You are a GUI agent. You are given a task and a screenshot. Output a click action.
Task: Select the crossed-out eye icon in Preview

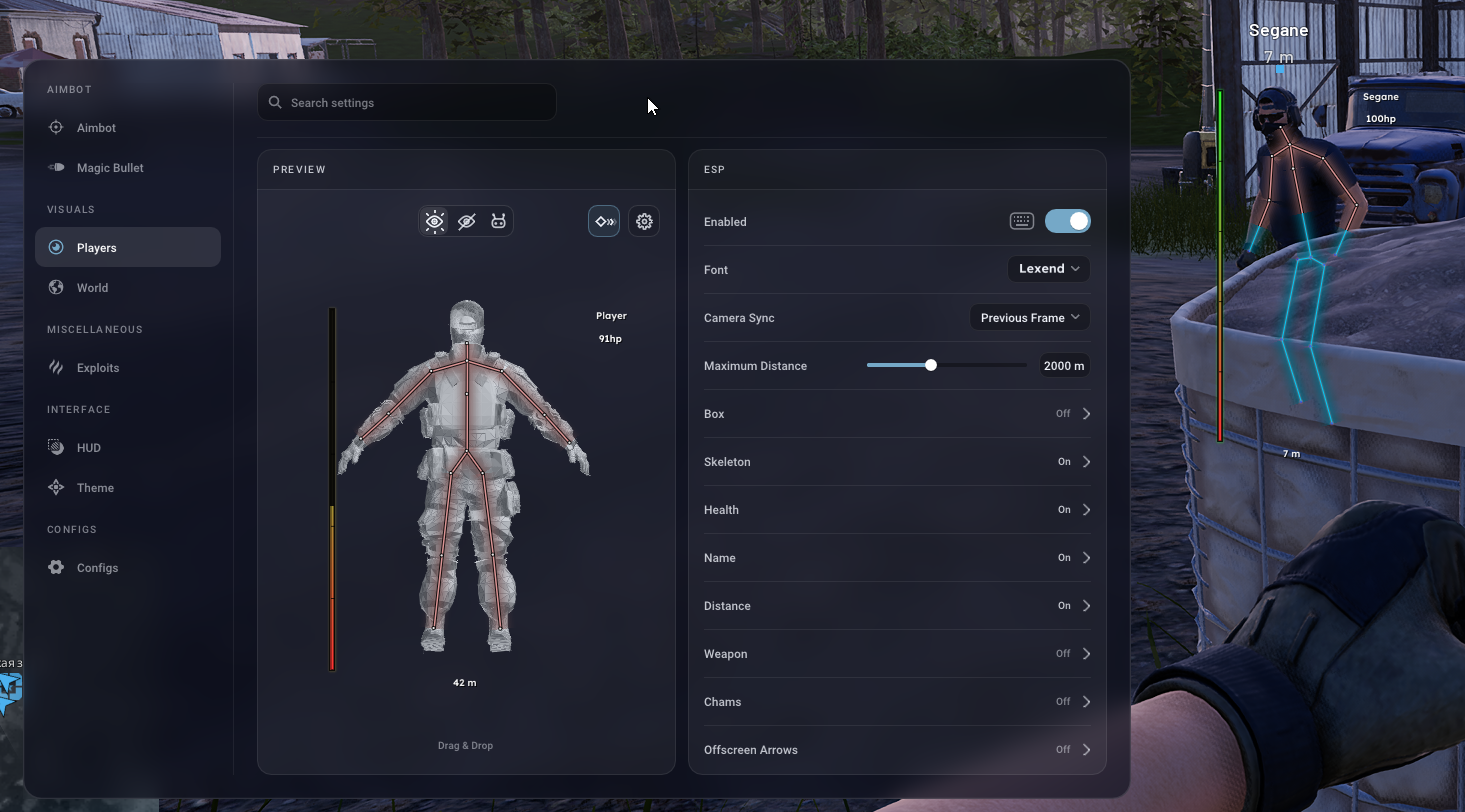(466, 222)
